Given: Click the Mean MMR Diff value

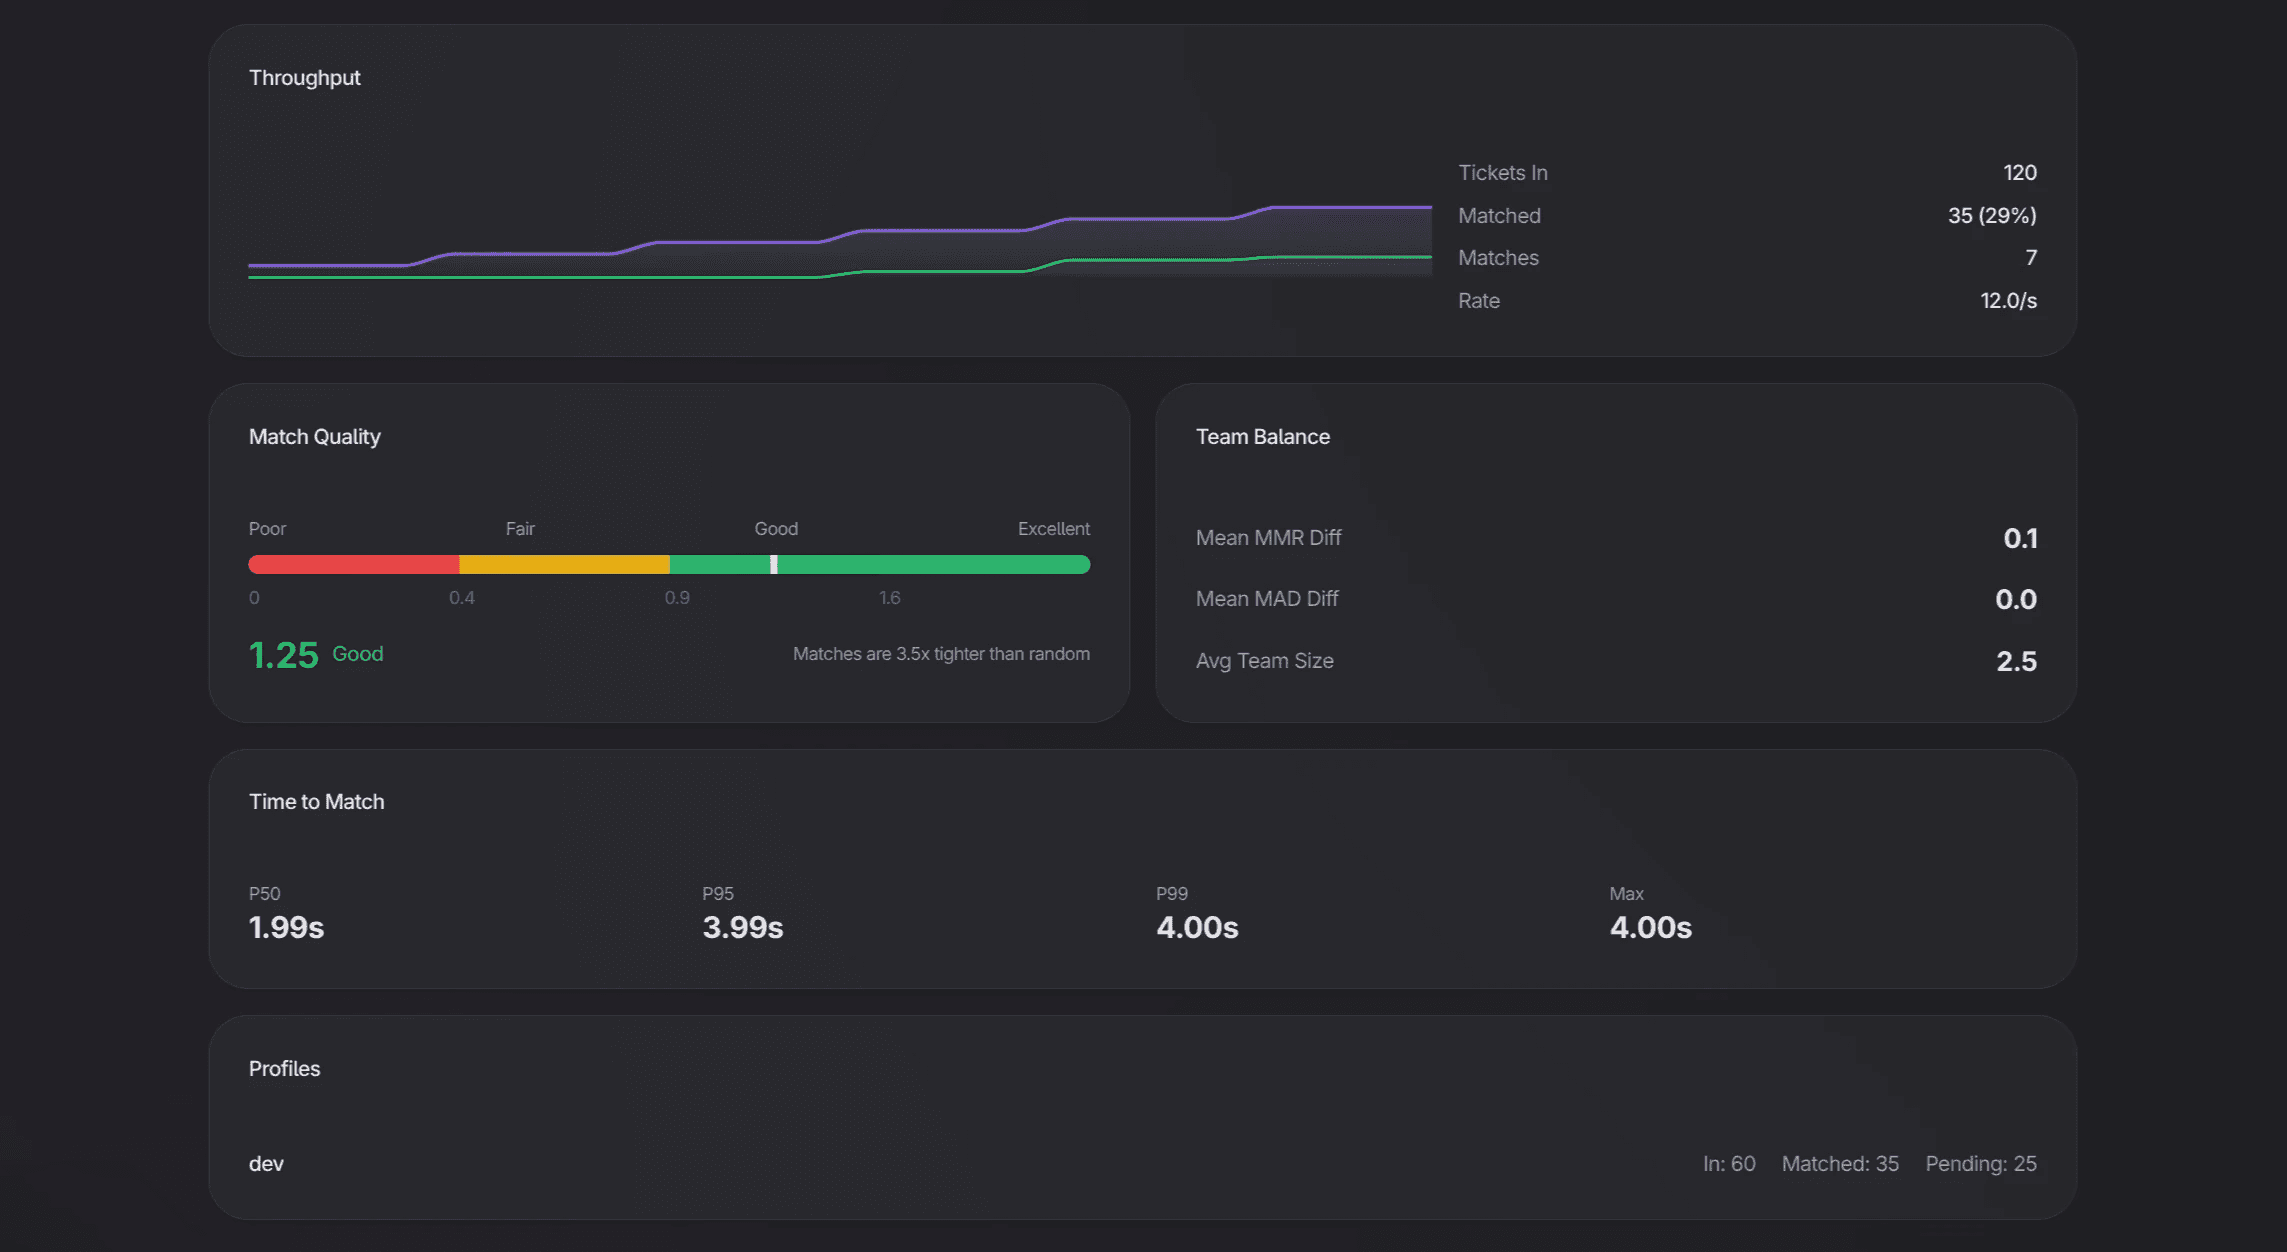Looking at the screenshot, I should pos(2020,538).
